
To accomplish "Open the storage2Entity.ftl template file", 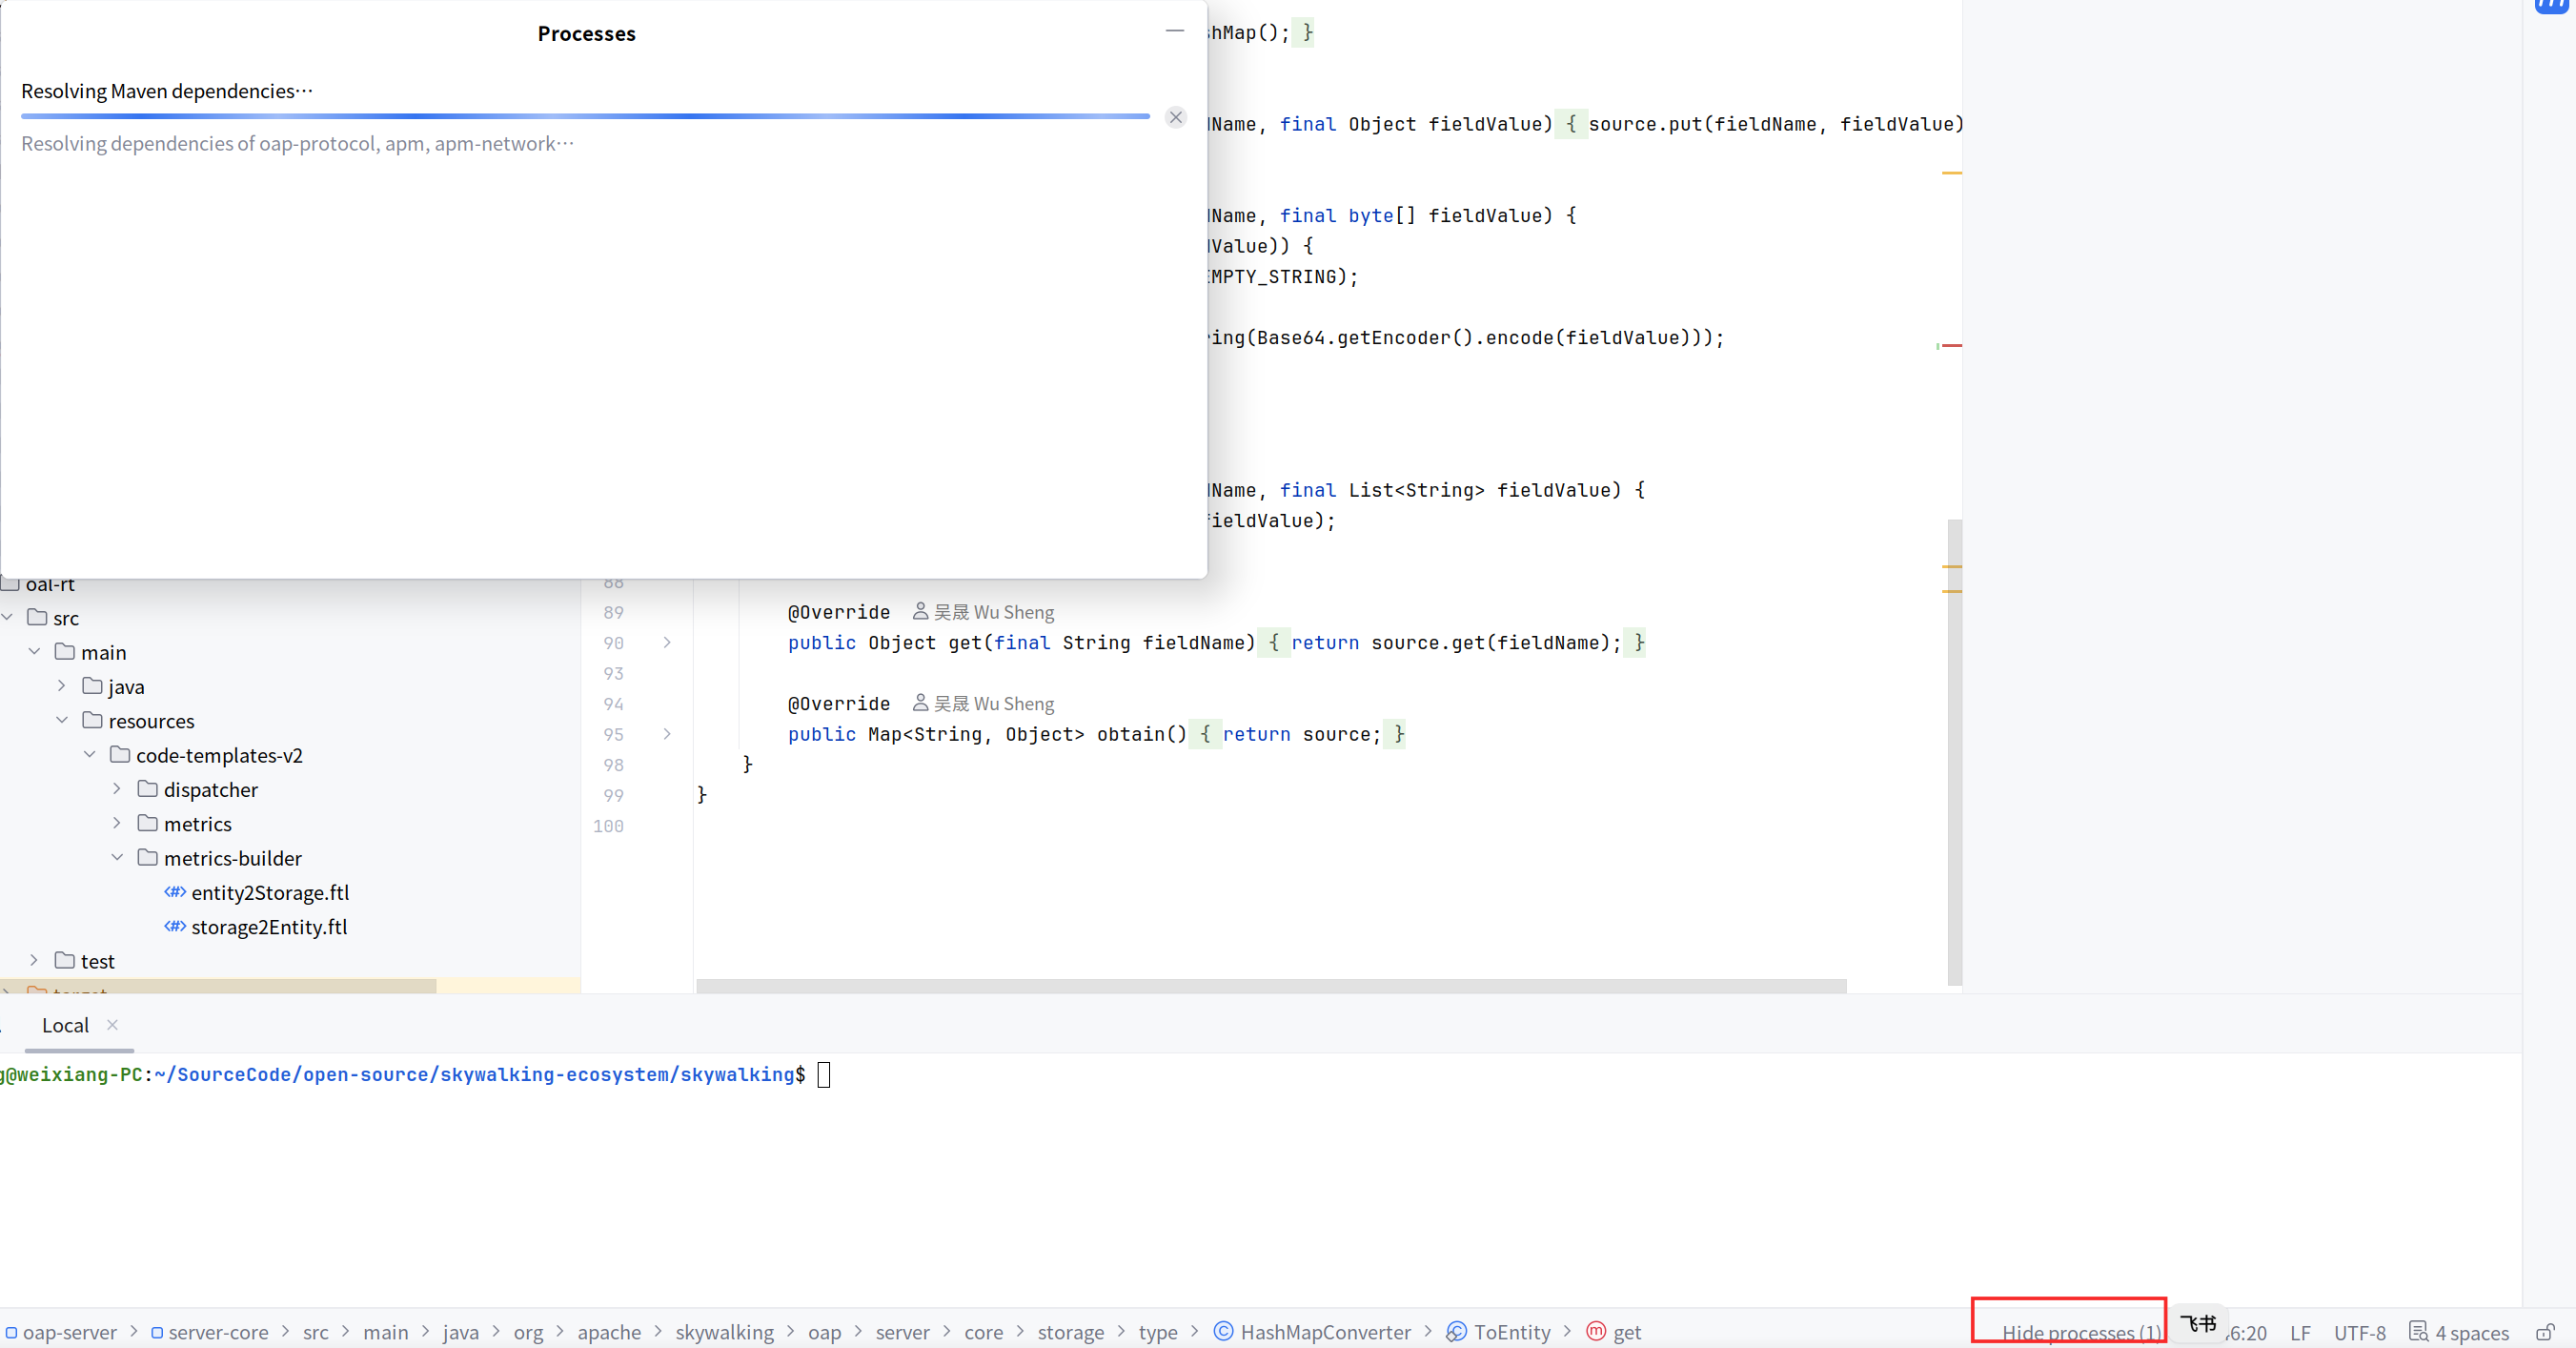I will click(268, 926).
